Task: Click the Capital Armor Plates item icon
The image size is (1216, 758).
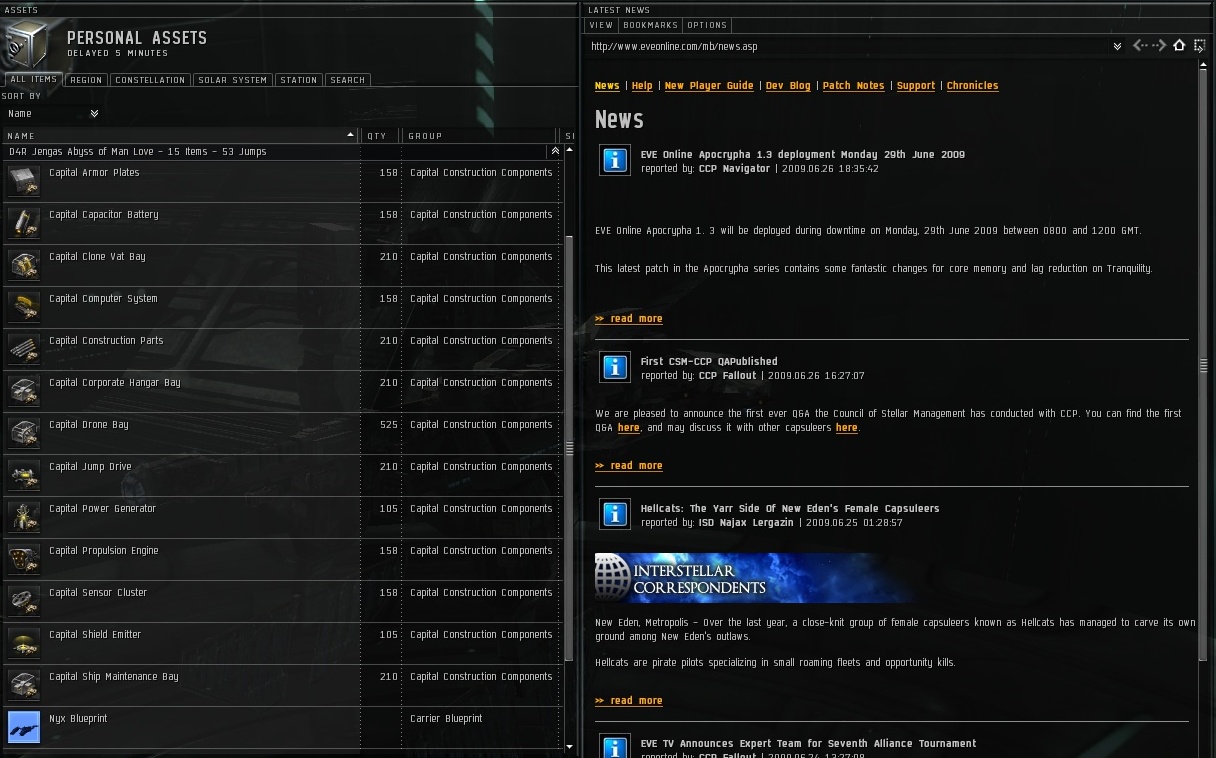Action: click(24, 181)
